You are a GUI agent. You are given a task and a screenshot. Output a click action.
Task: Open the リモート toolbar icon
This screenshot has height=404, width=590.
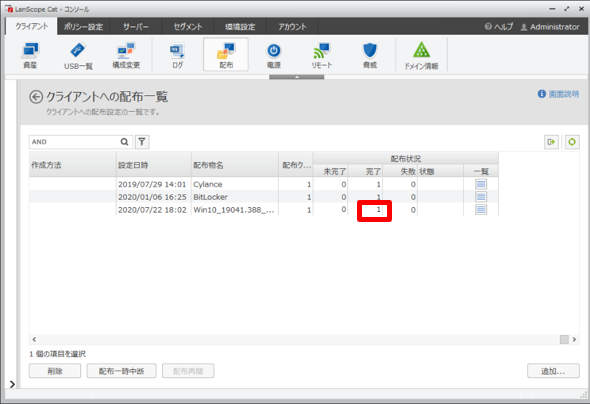click(322, 55)
